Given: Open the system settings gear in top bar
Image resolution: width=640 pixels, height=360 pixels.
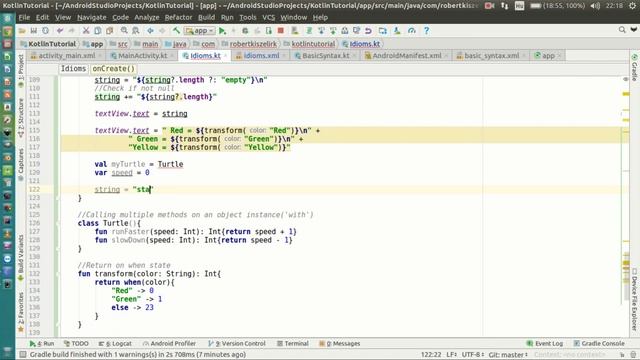Looking at the screenshot, I should (x=632, y=6).
